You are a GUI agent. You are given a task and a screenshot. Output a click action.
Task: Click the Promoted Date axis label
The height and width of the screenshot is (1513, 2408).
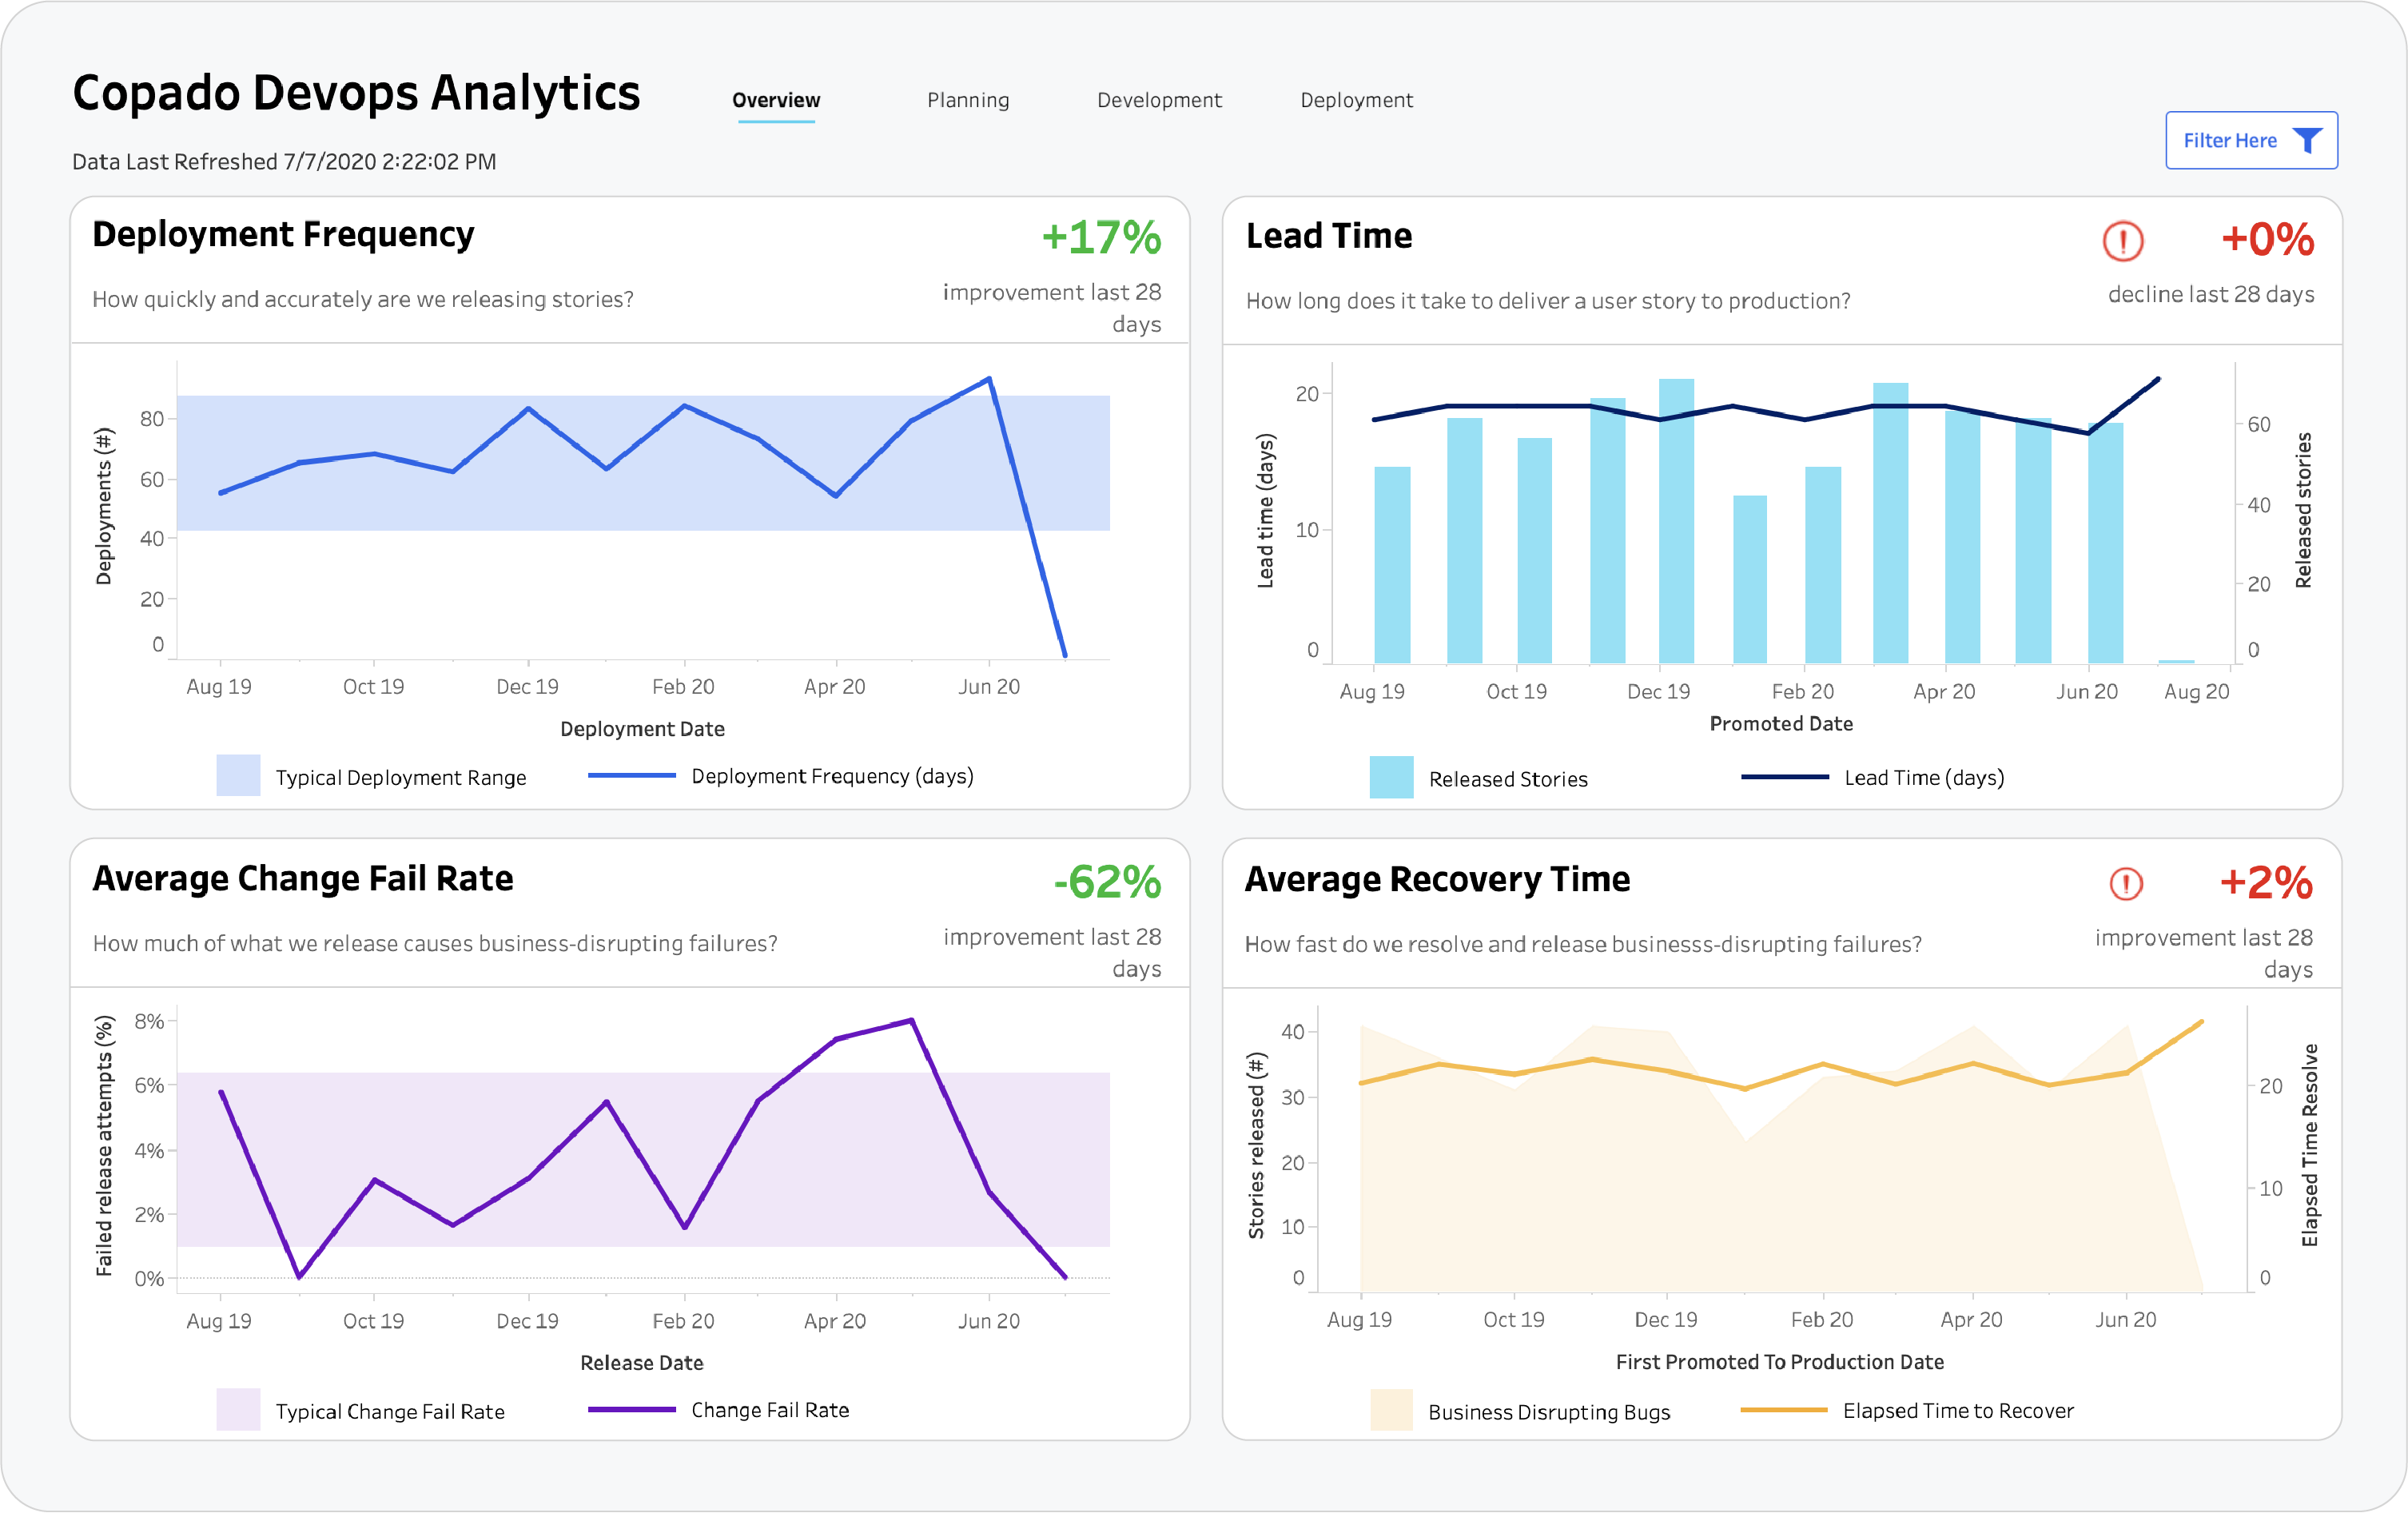coord(1781,724)
